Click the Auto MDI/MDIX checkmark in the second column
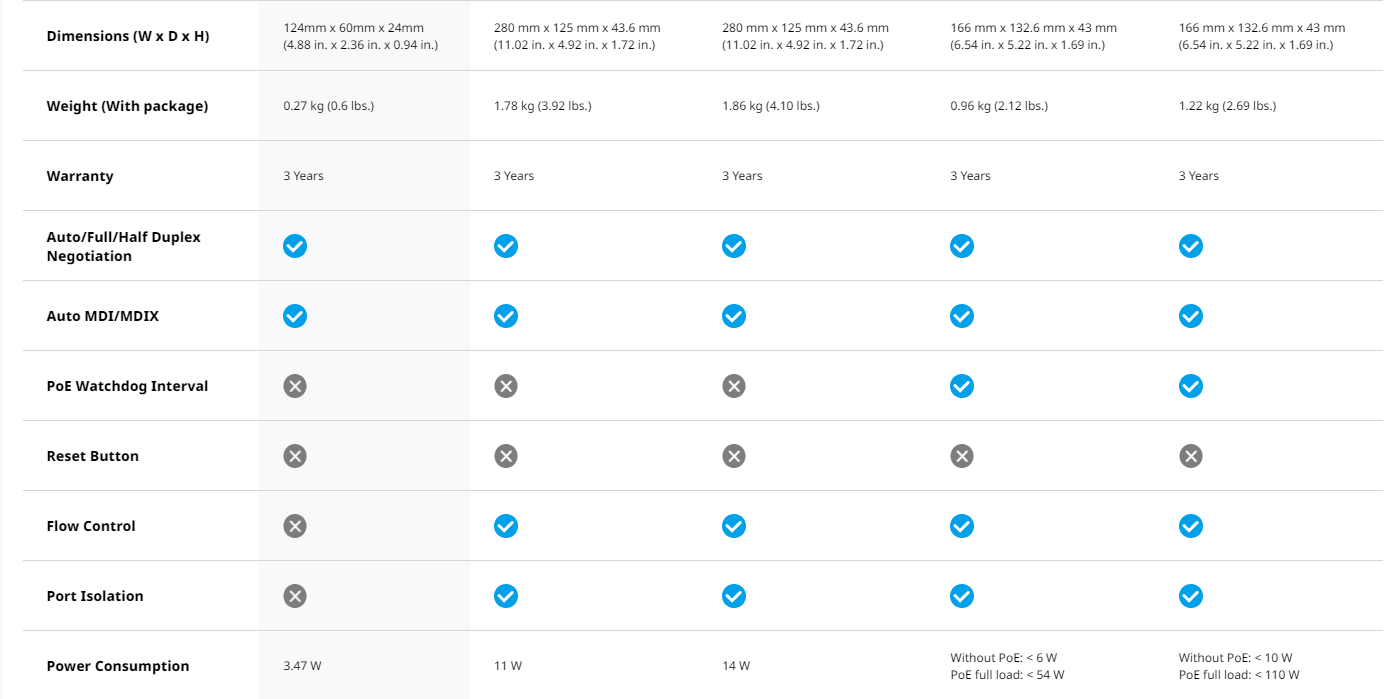 click(x=506, y=316)
